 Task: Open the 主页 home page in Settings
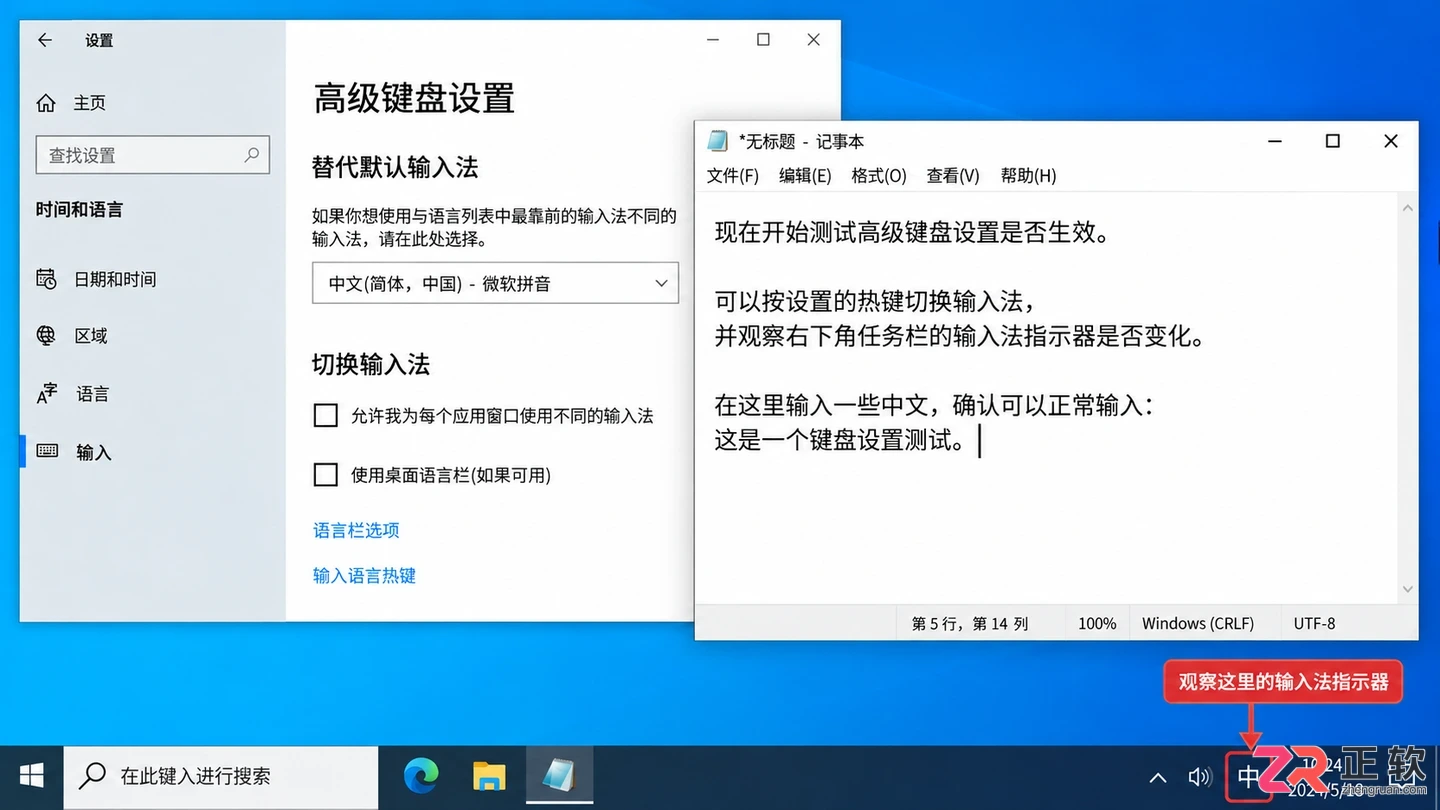click(x=70, y=103)
